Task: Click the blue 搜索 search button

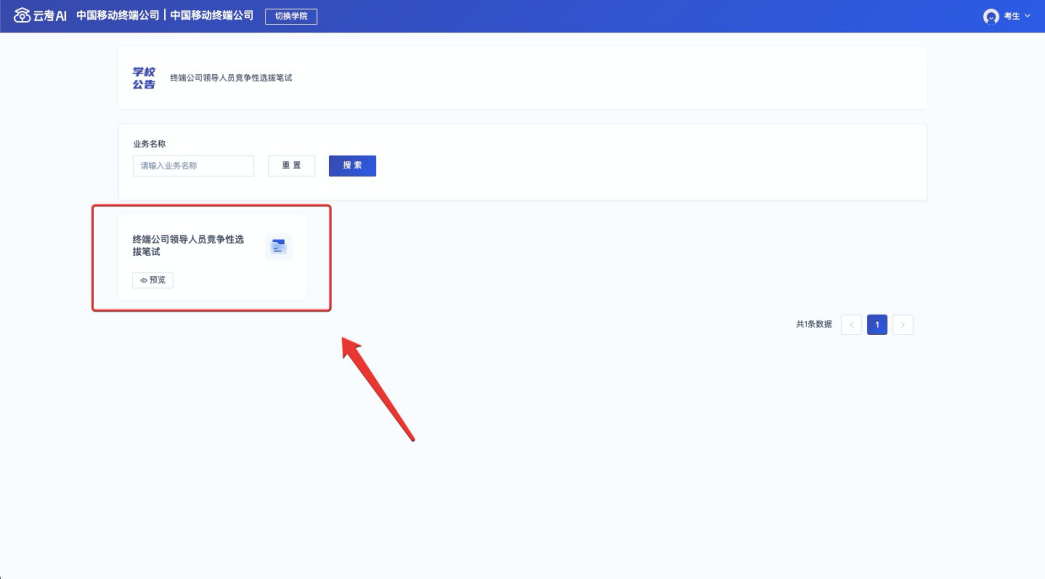Action: pos(352,166)
